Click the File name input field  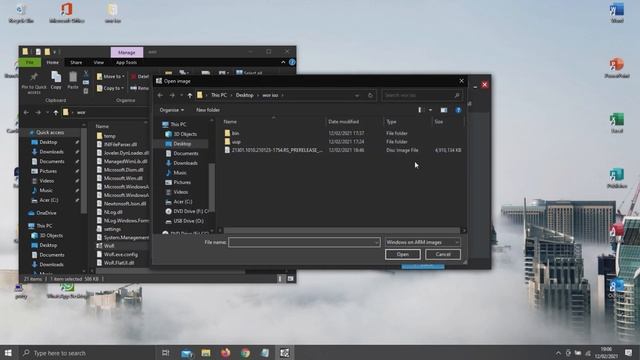[304, 242]
